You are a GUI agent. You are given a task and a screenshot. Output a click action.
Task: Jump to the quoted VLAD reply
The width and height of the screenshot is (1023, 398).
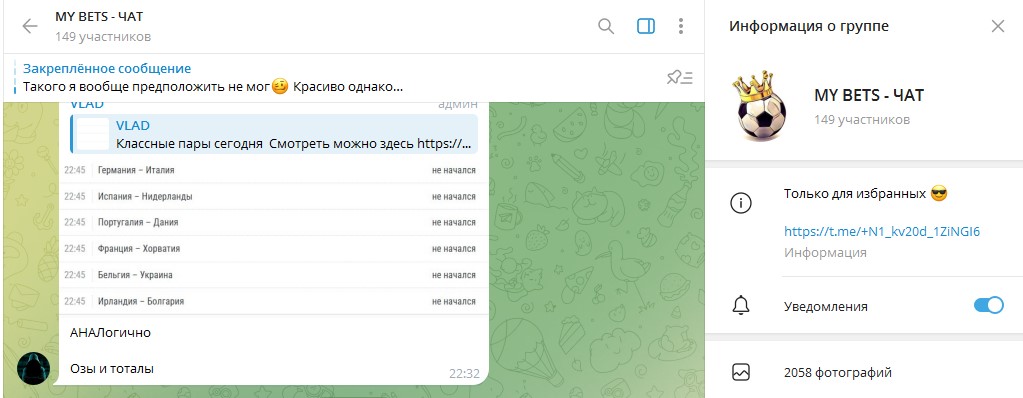tap(274, 134)
